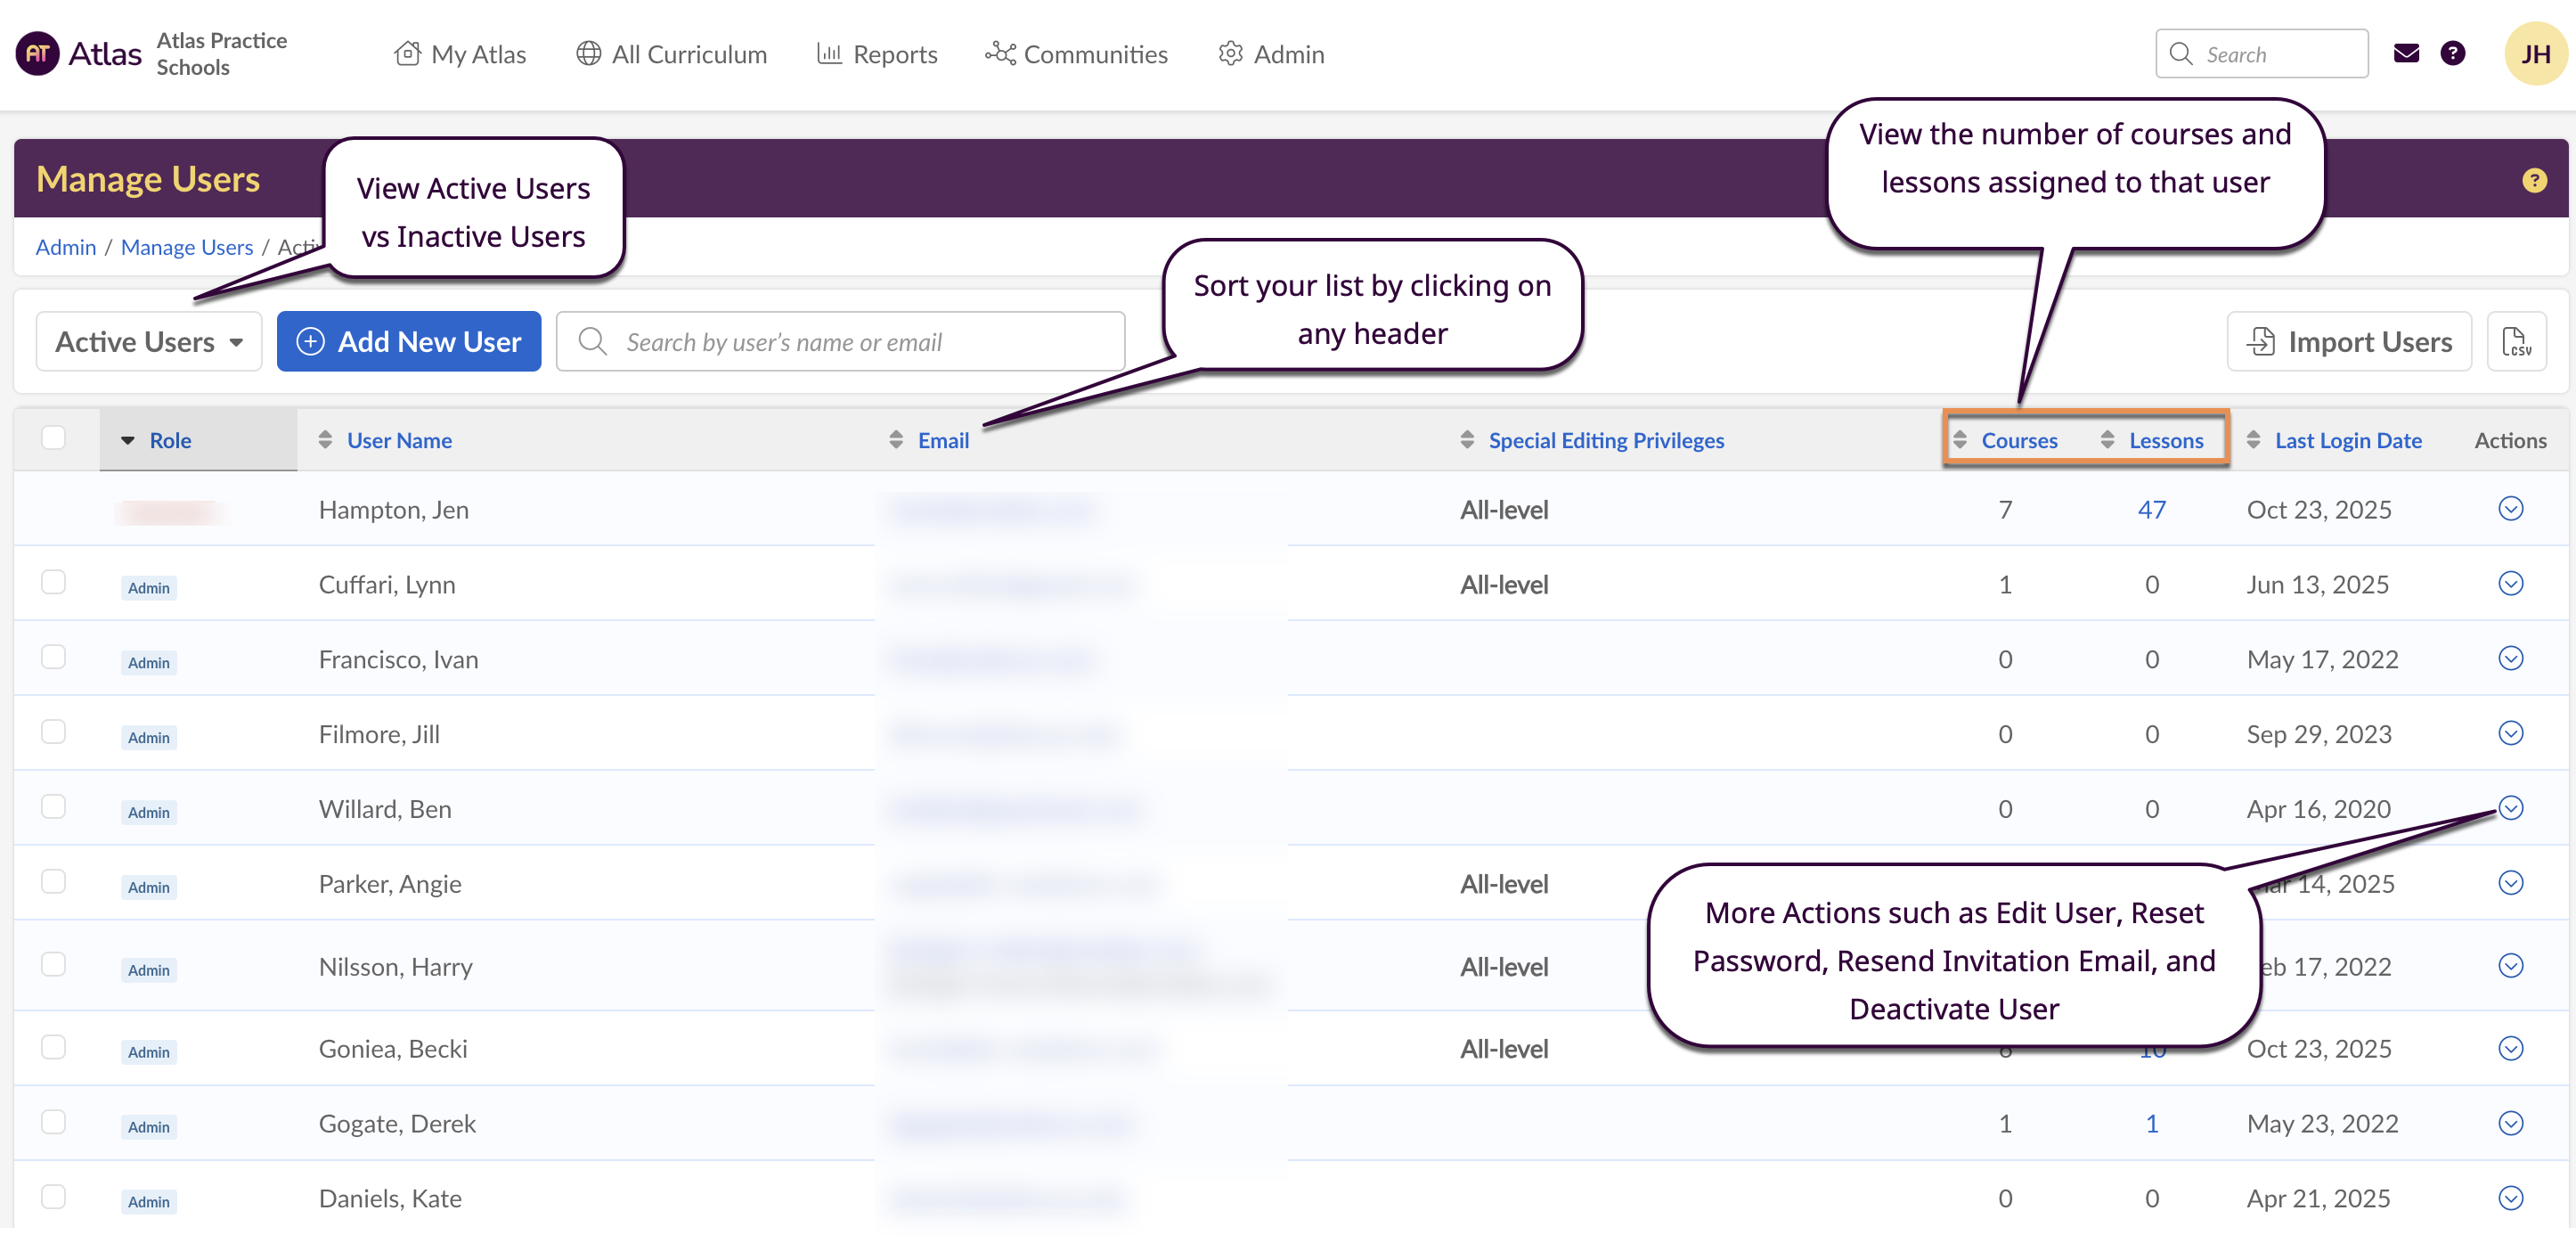This screenshot has width=2576, height=1235.
Task: Click the search by name or email field
Action: (840, 342)
